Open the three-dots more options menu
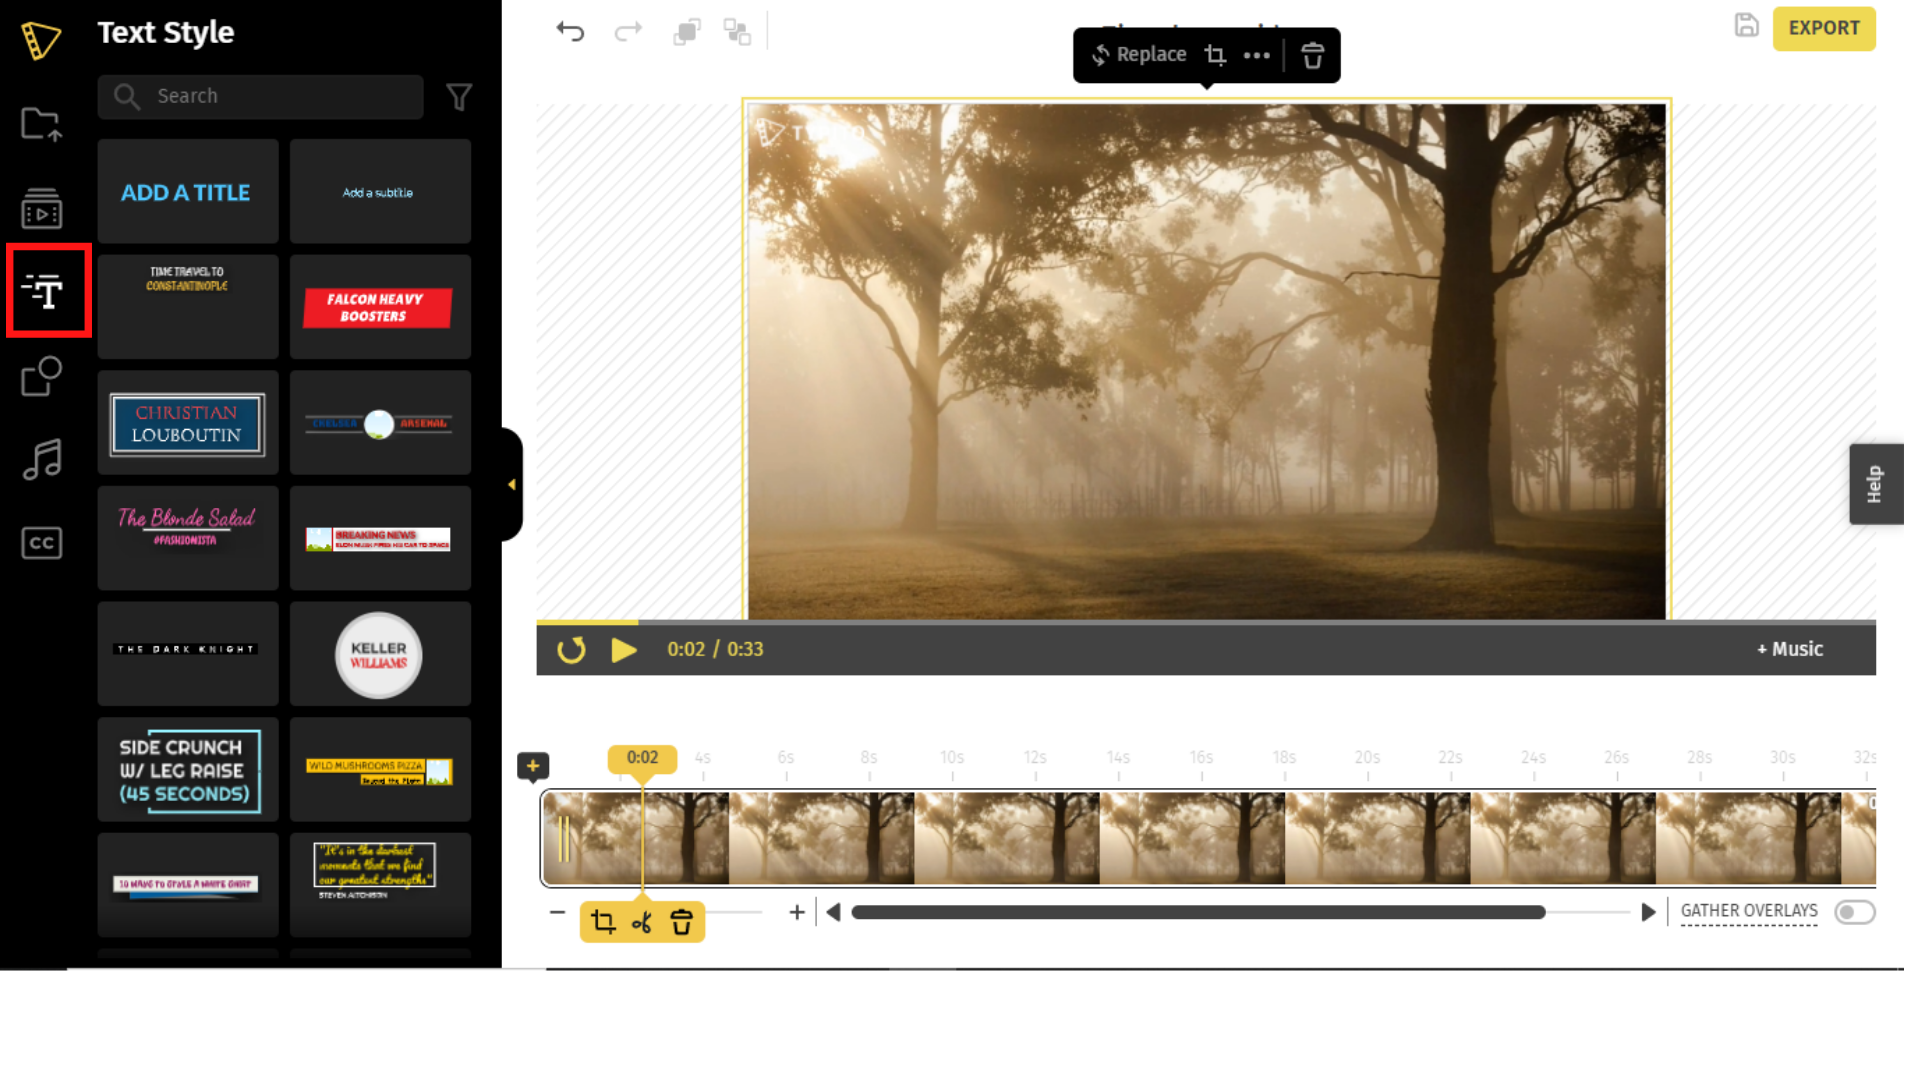This screenshot has height=1080, width=1920. click(x=1257, y=55)
